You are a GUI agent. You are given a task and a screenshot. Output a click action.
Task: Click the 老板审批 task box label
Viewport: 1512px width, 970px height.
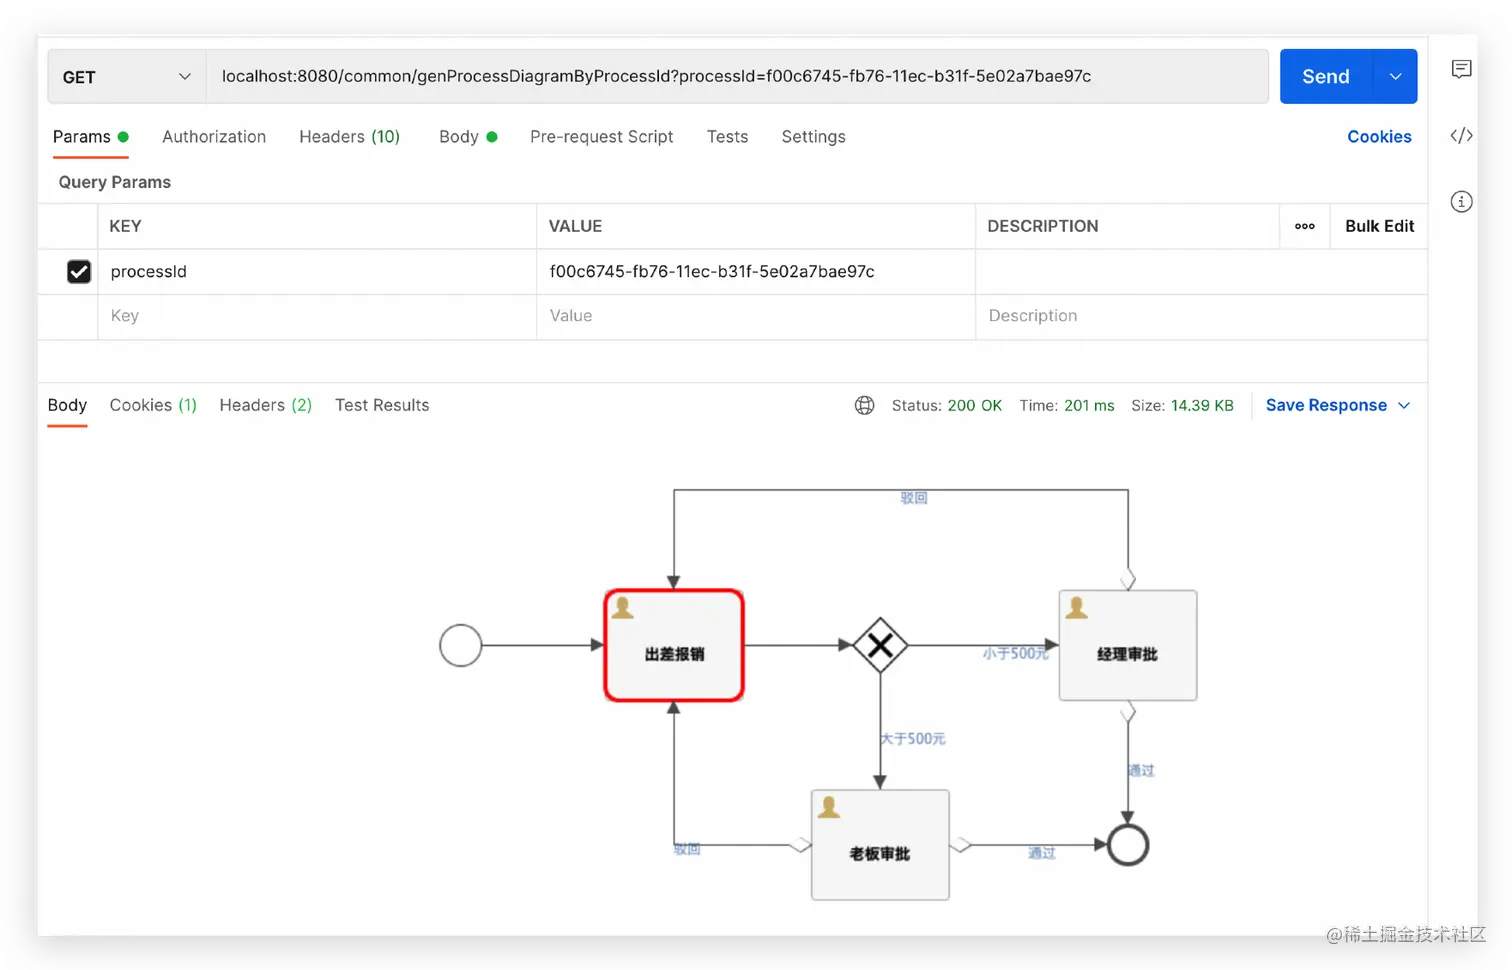880,854
